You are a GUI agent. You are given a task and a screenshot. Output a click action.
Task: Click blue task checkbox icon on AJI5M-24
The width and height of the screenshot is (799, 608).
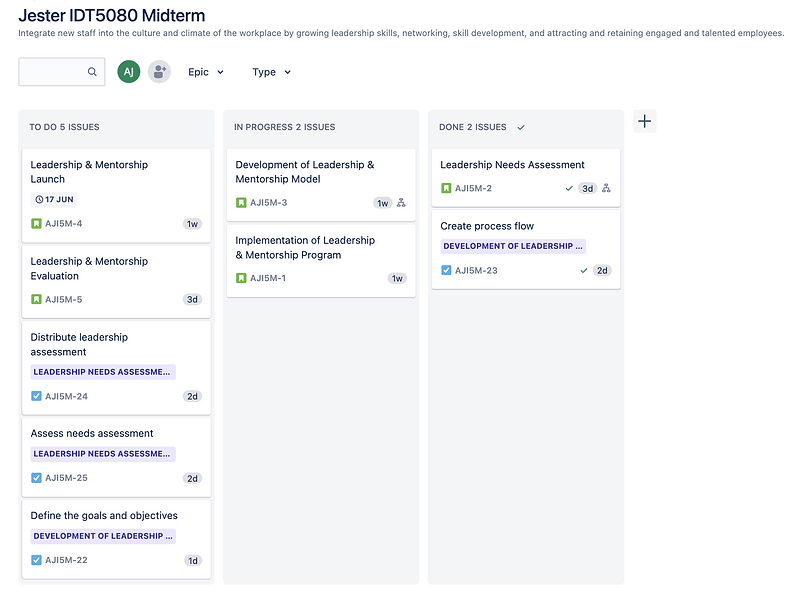(36, 396)
